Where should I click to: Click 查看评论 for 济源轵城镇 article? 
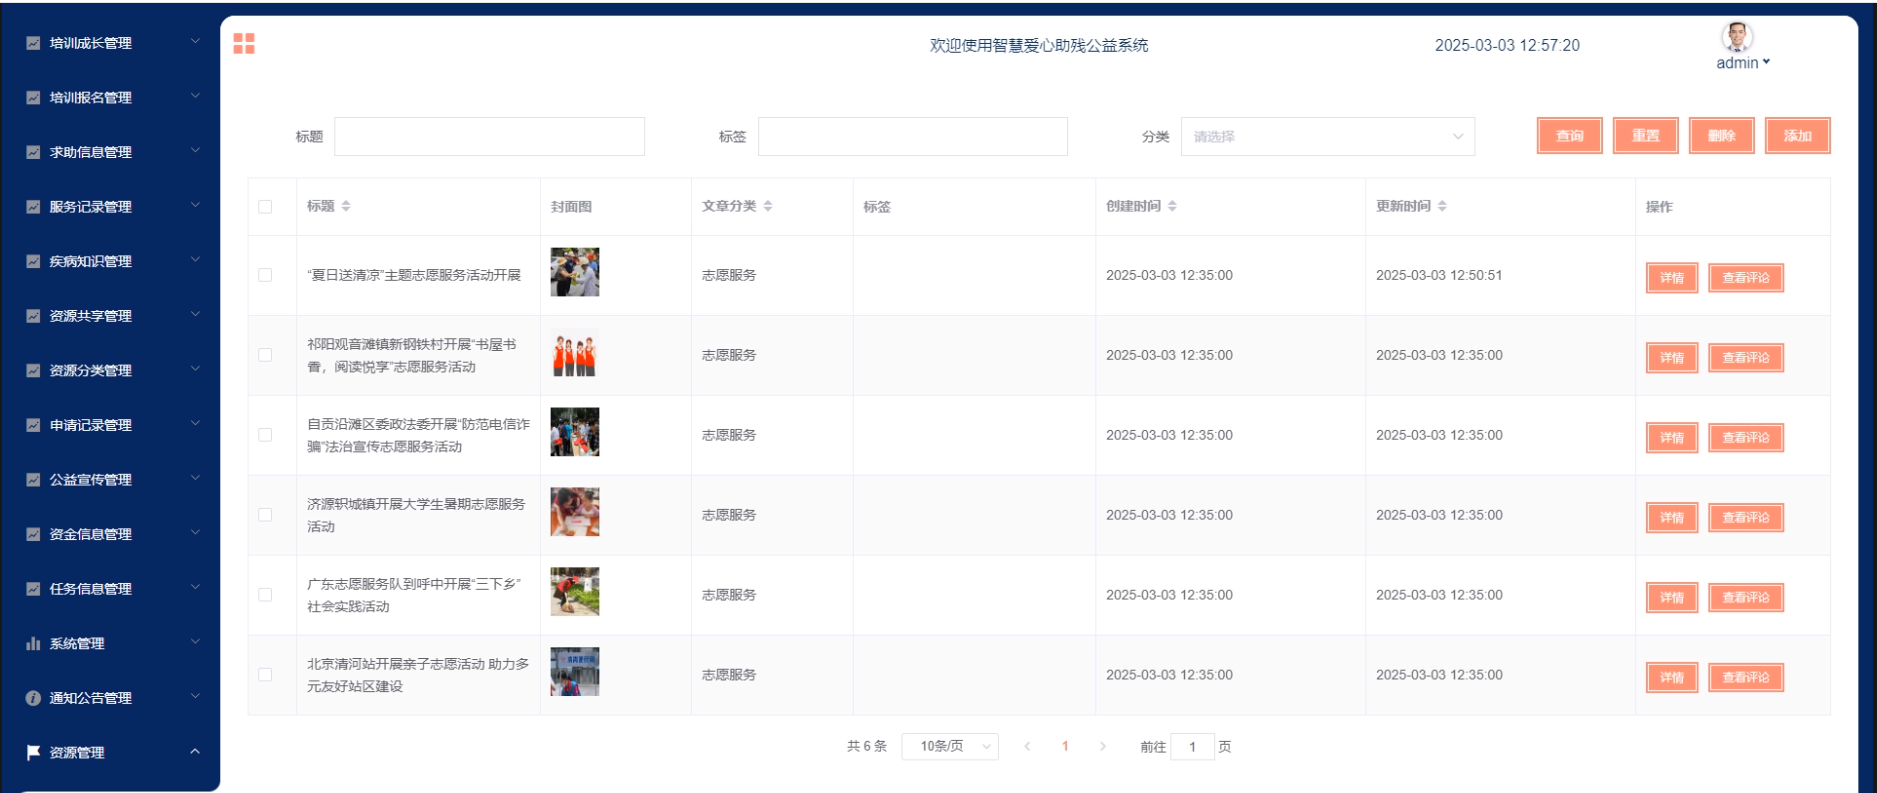pos(1746,518)
